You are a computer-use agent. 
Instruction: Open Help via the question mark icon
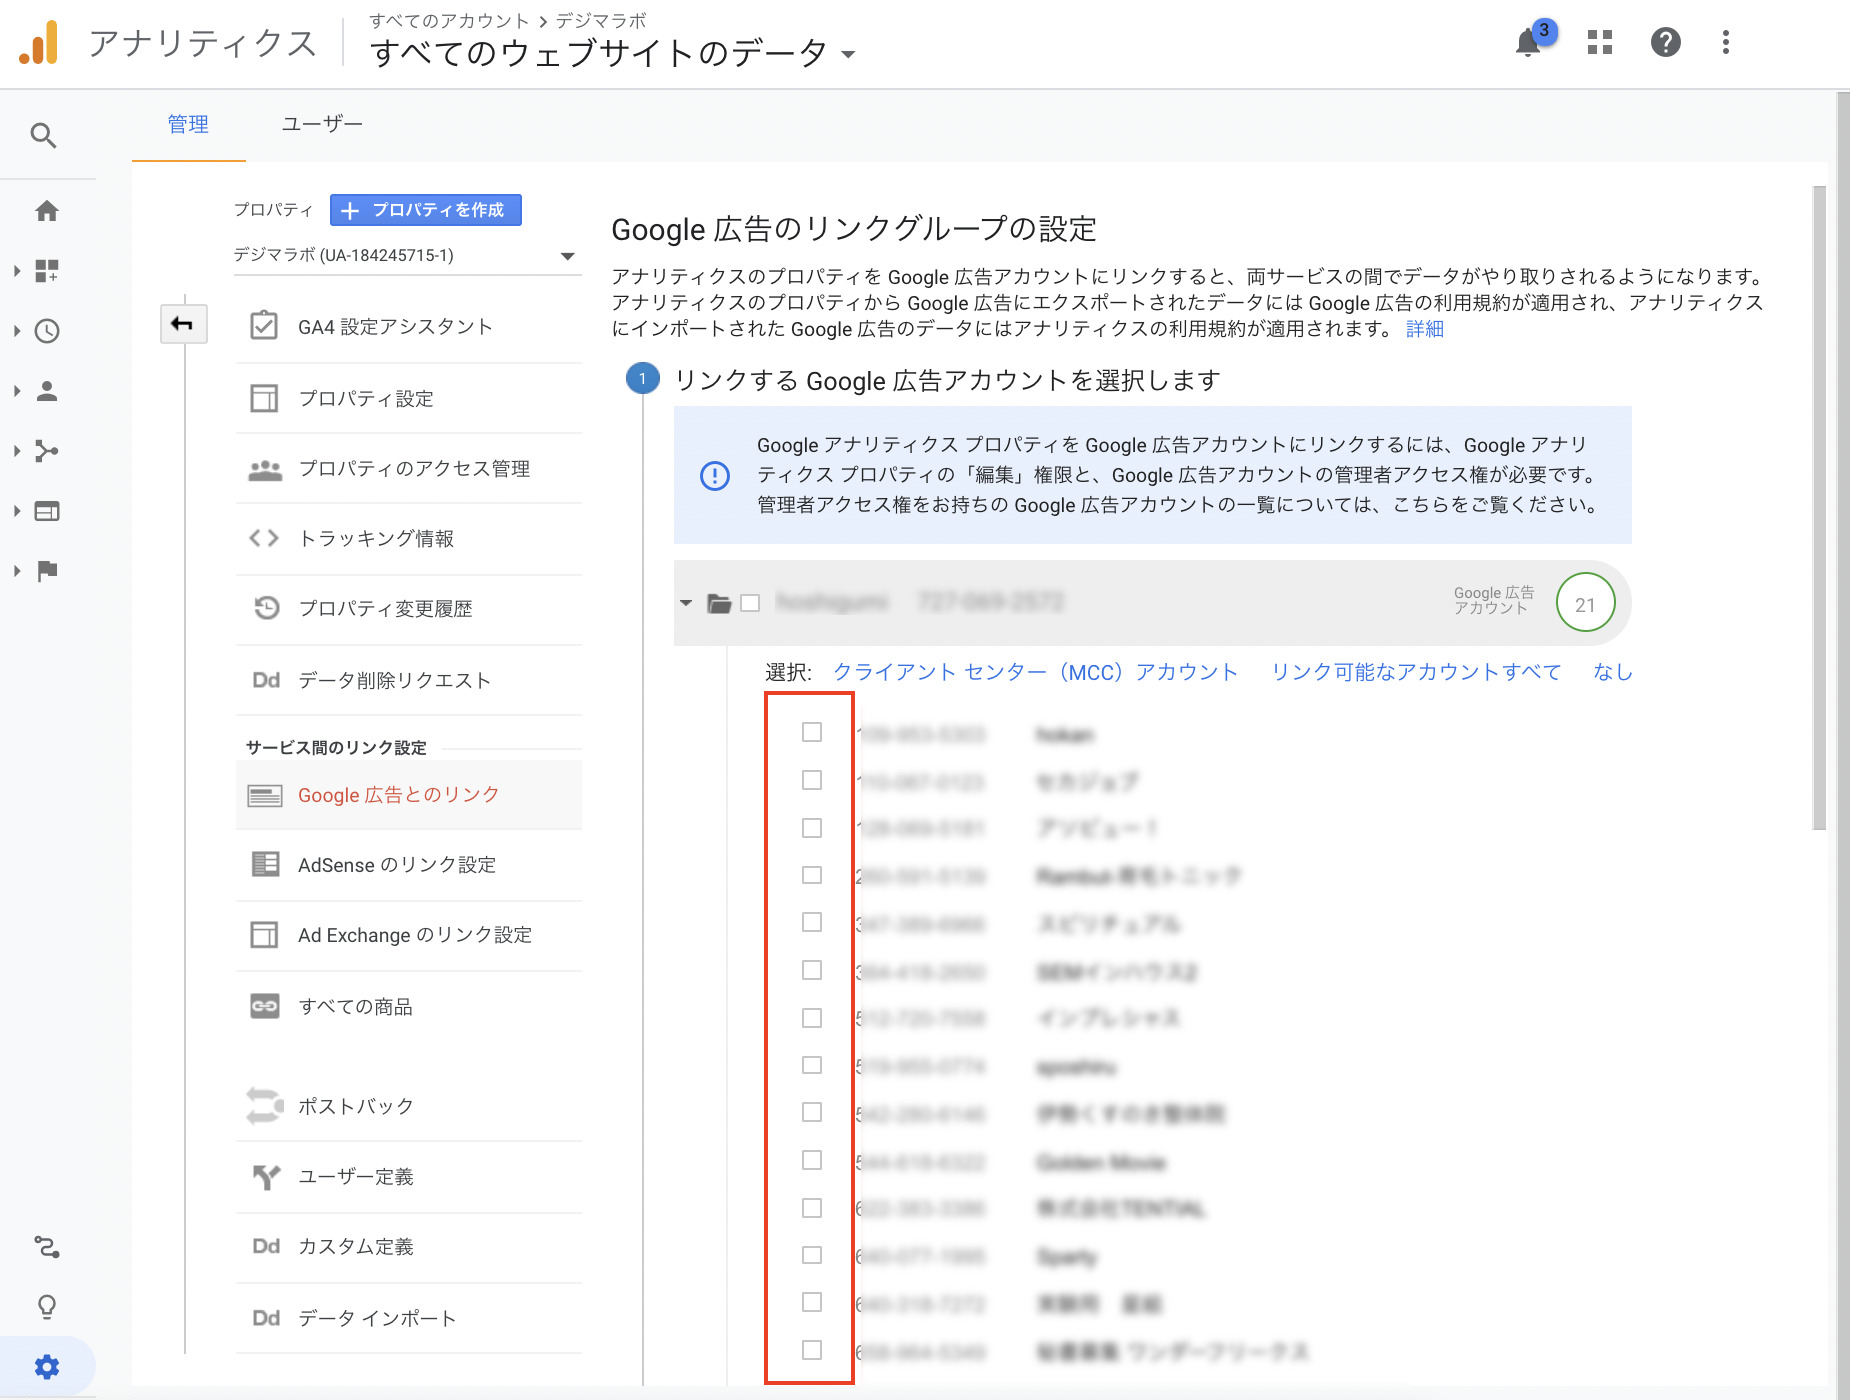1665,42
